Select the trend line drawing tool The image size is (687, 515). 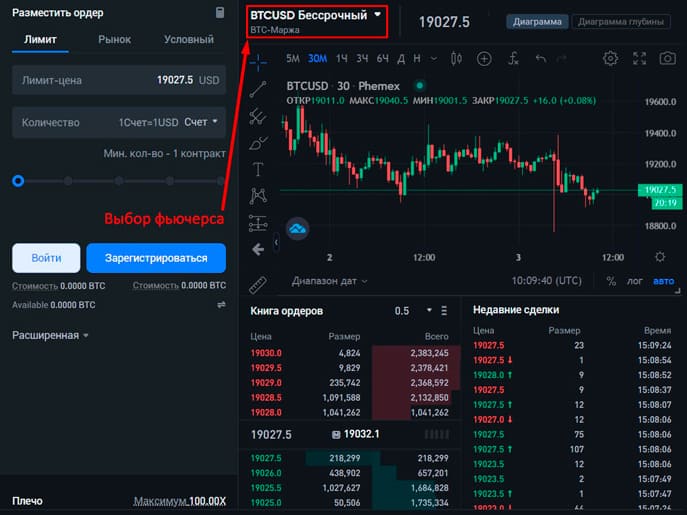[x=258, y=89]
